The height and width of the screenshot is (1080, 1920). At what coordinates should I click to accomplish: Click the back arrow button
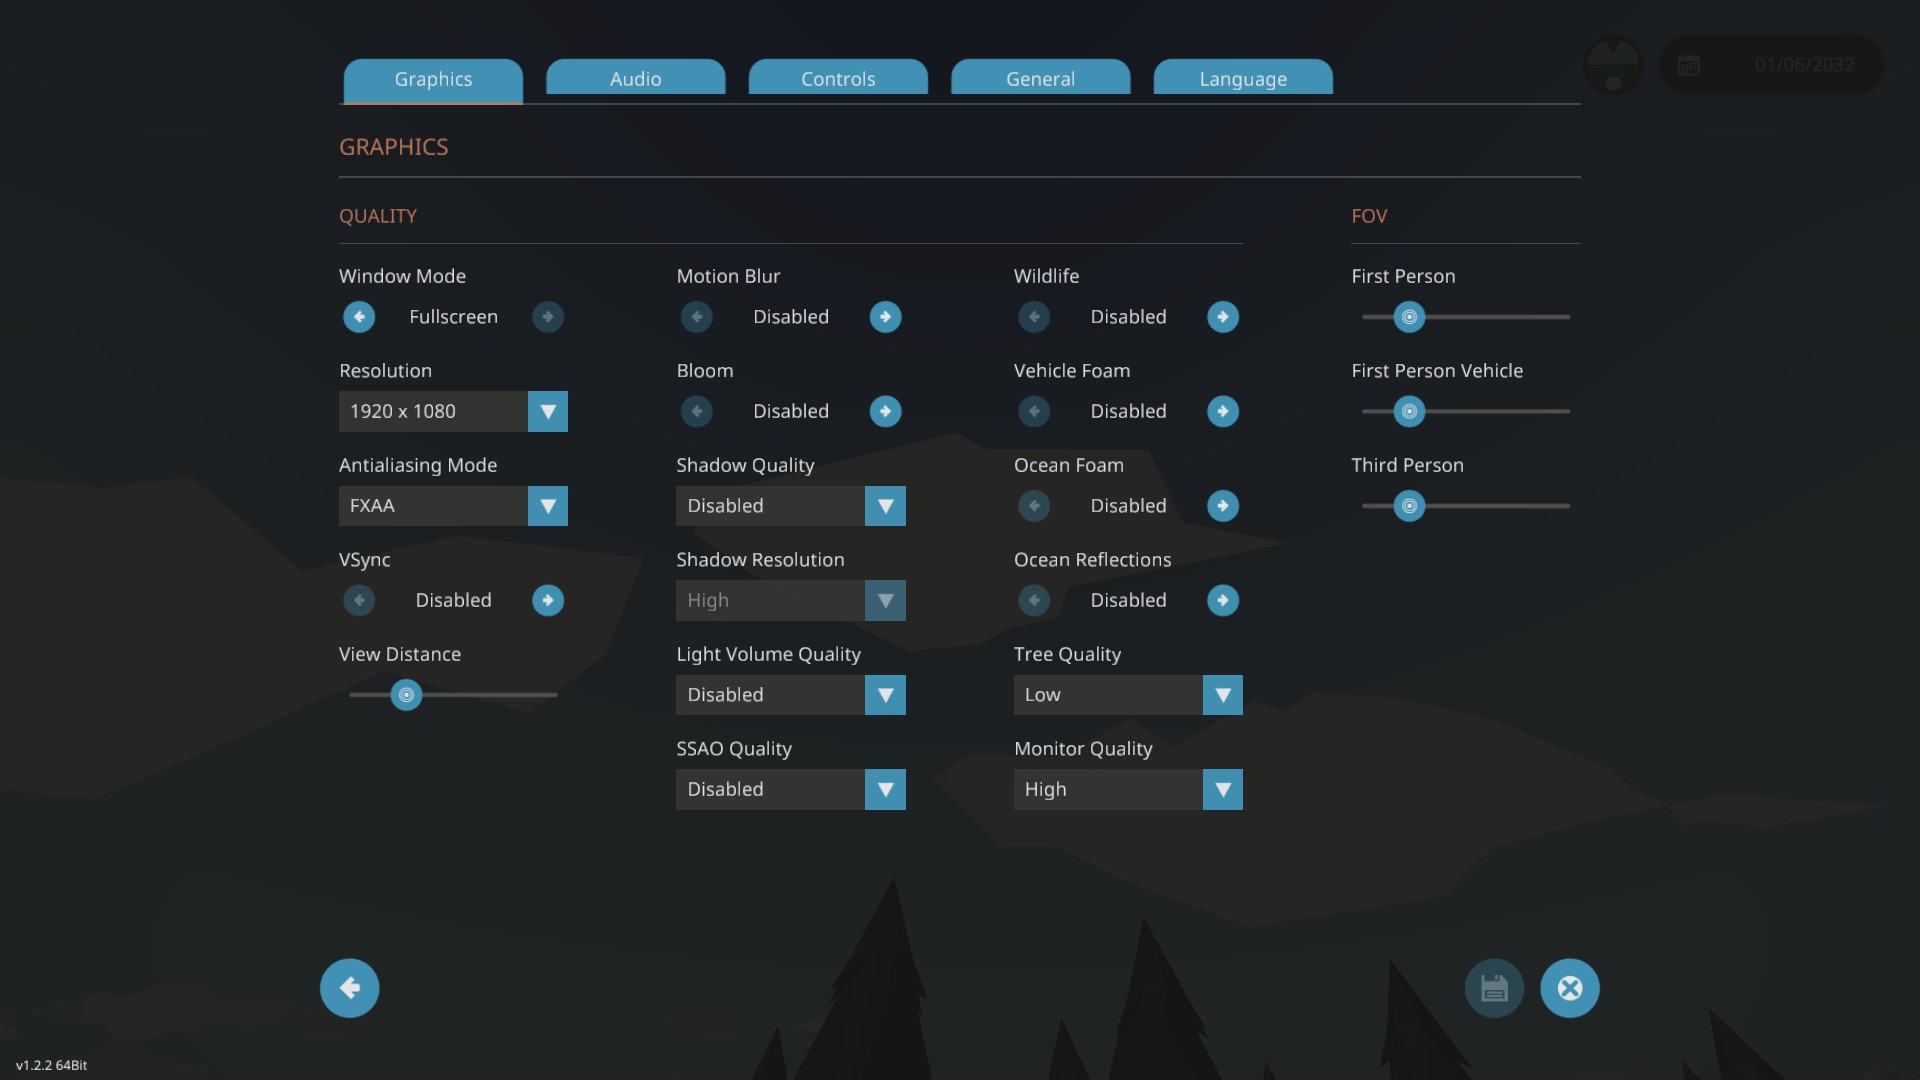(x=349, y=988)
